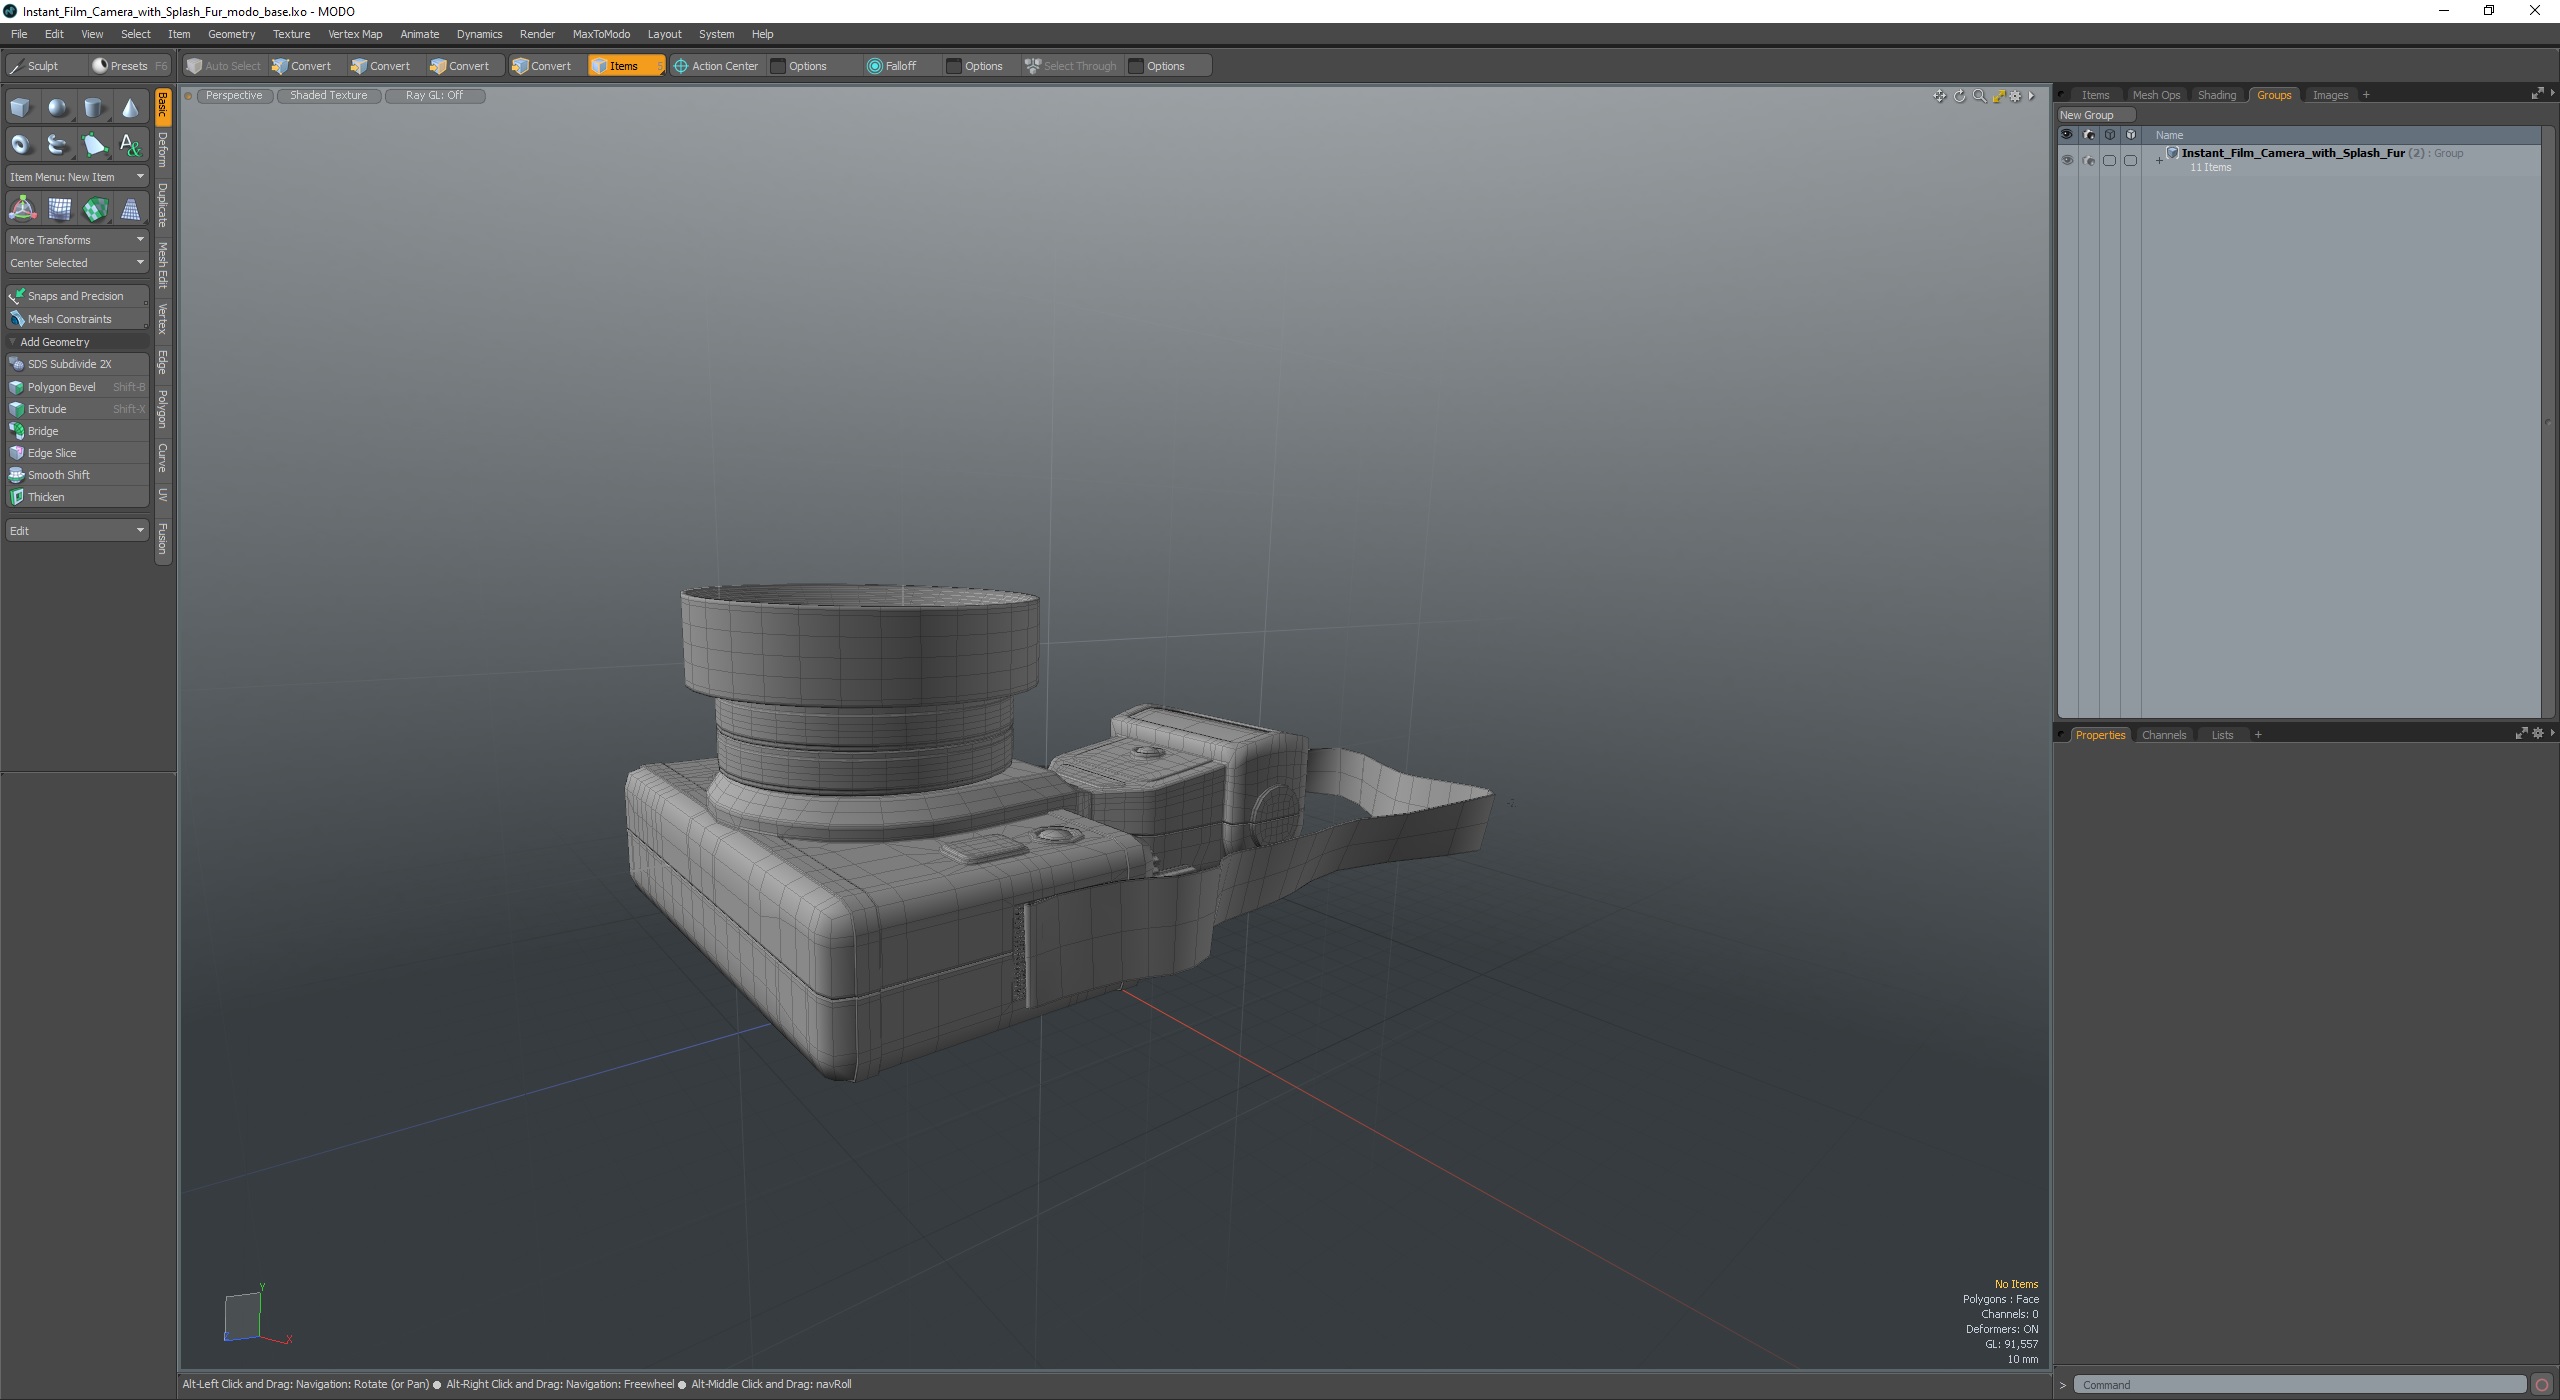Click the Smooth Shift tool
Image resolution: width=2560 pixels, height=1400 pixels.
pyautogui.click(x=77, y=475)
